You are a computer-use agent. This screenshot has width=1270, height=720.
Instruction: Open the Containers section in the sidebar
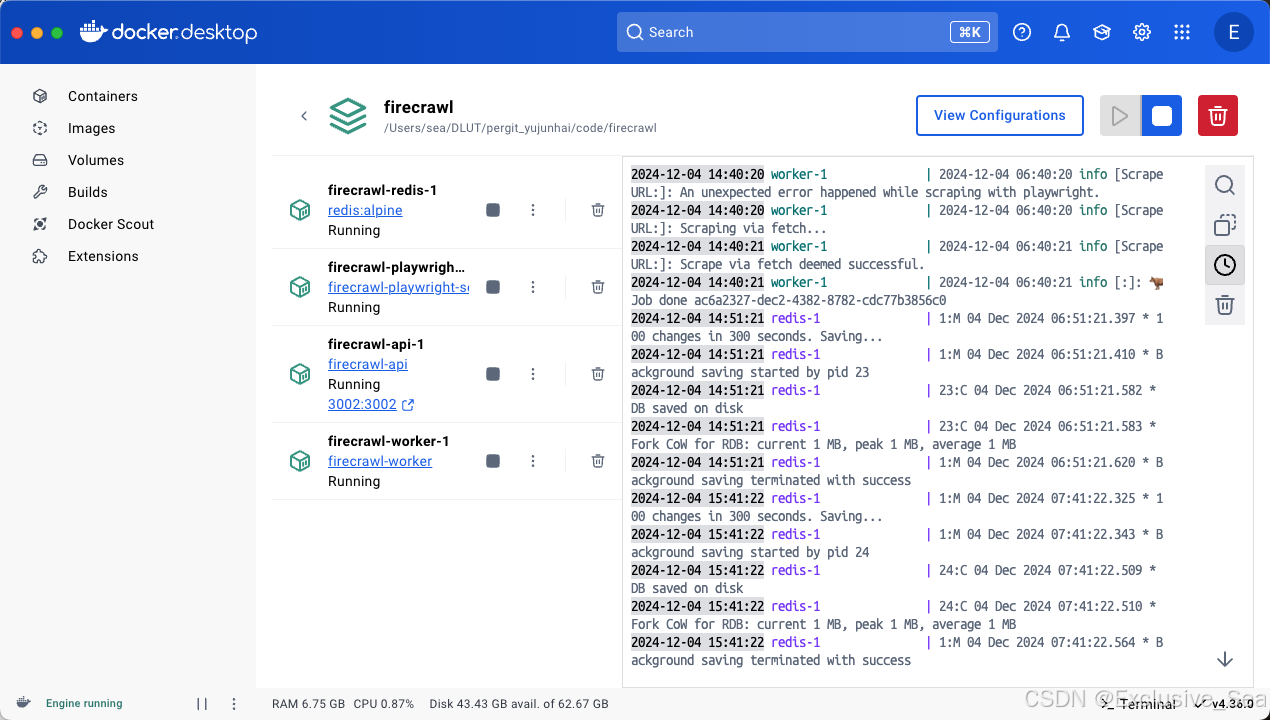click(x=103, y=96)
